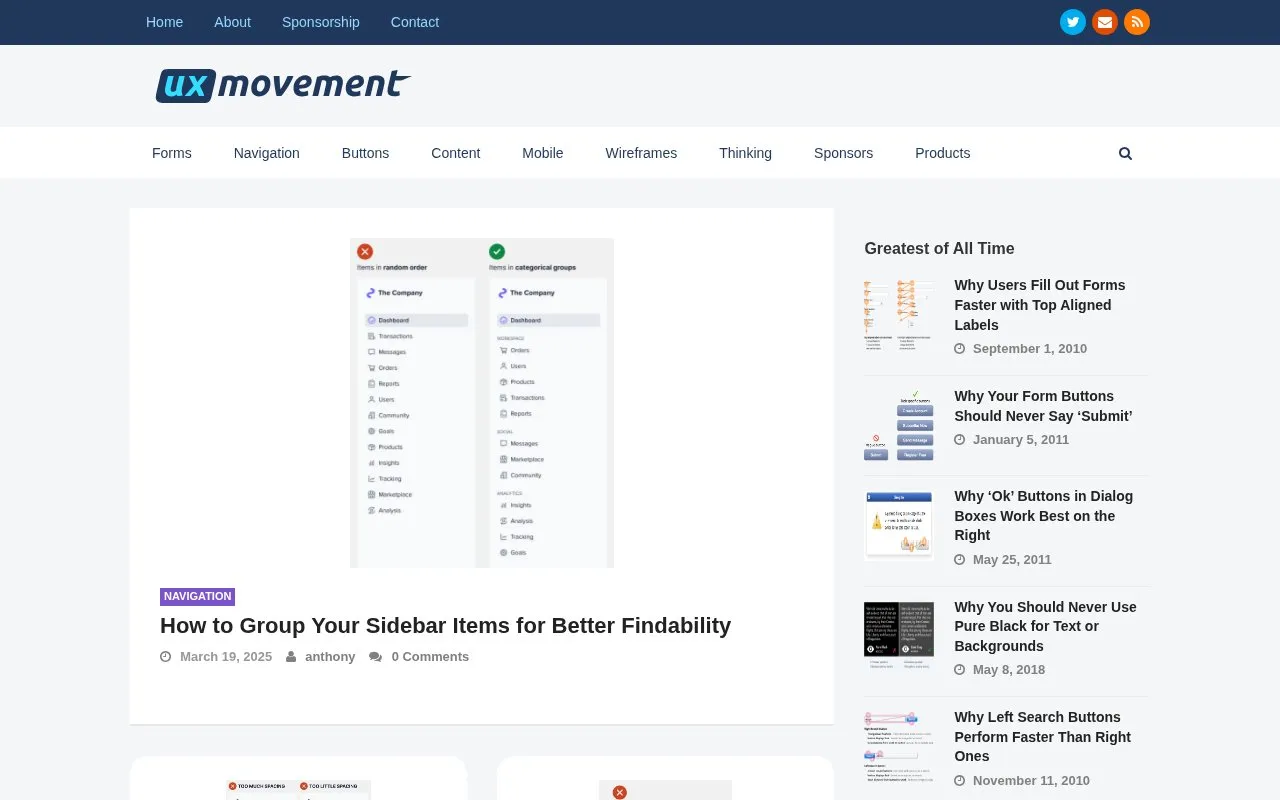Screen dimensions: 1280x800
Task: Read 'Why Users Fill Out Forms Faster' article
Action: (x=1040, y=305)
